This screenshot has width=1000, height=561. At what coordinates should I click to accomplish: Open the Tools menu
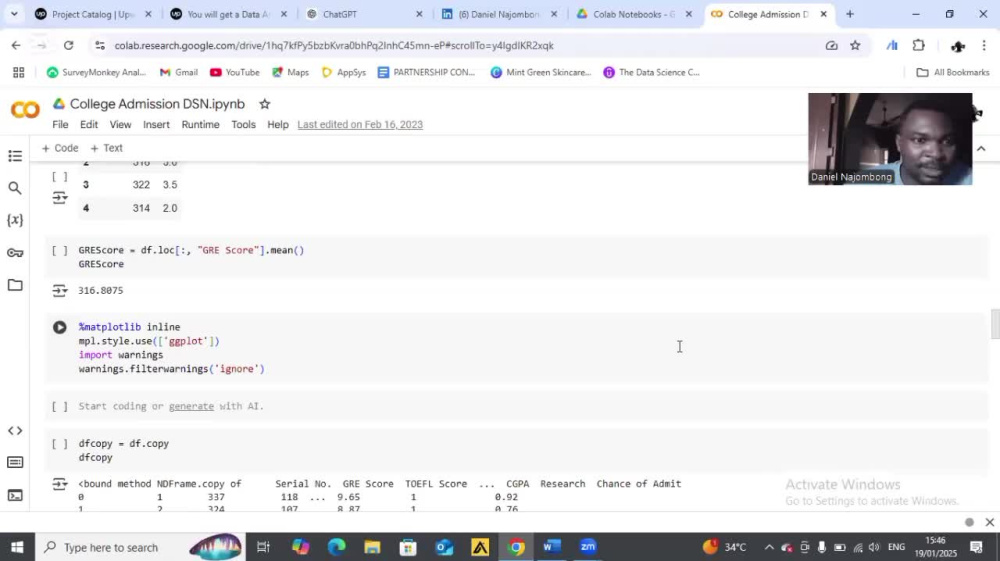point(243,124)
